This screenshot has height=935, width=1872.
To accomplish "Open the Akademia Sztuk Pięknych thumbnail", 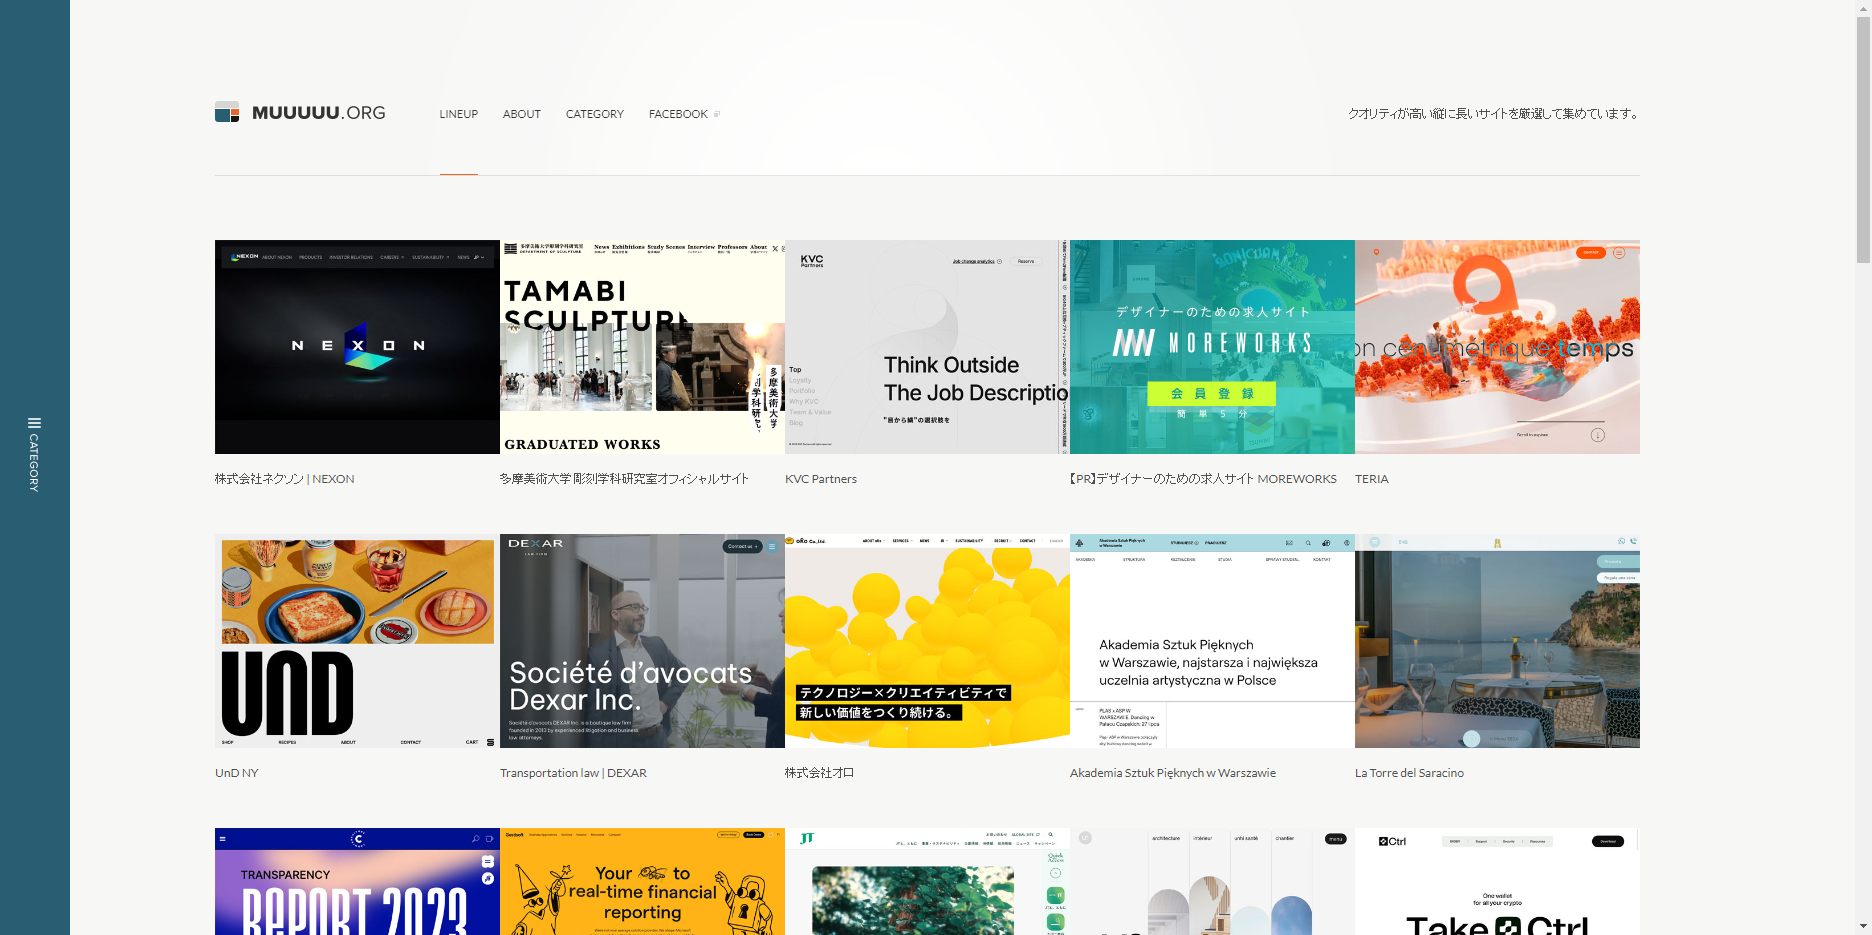I will coord(1212,641).
